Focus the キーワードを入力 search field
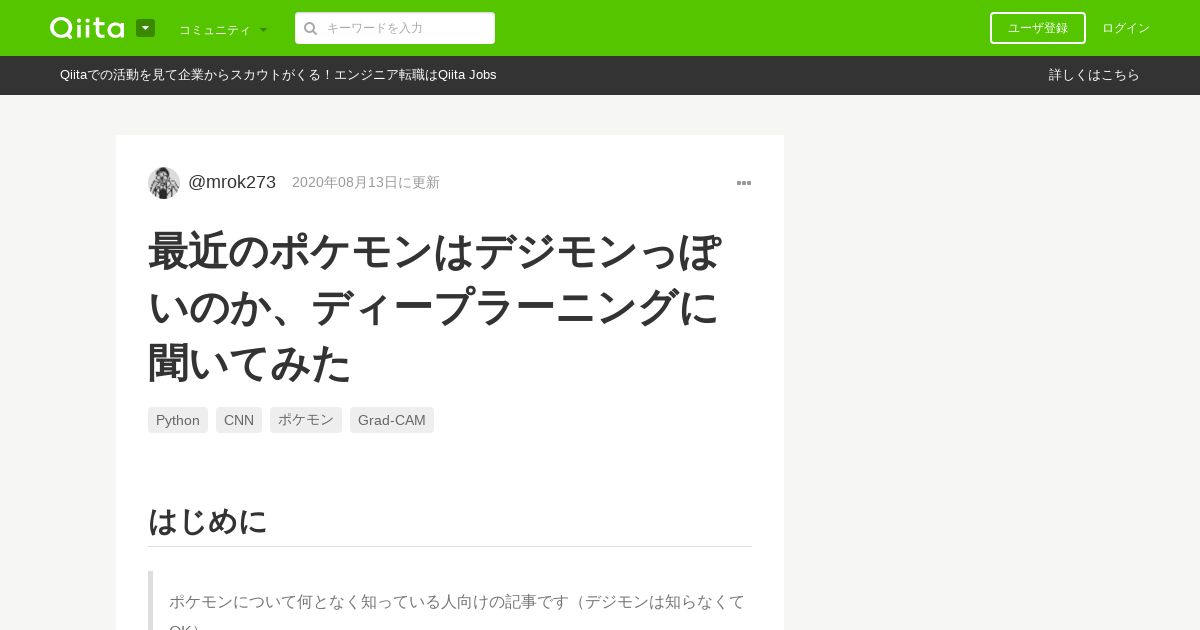Screen dimensions: 1200x630 (395, 28)
